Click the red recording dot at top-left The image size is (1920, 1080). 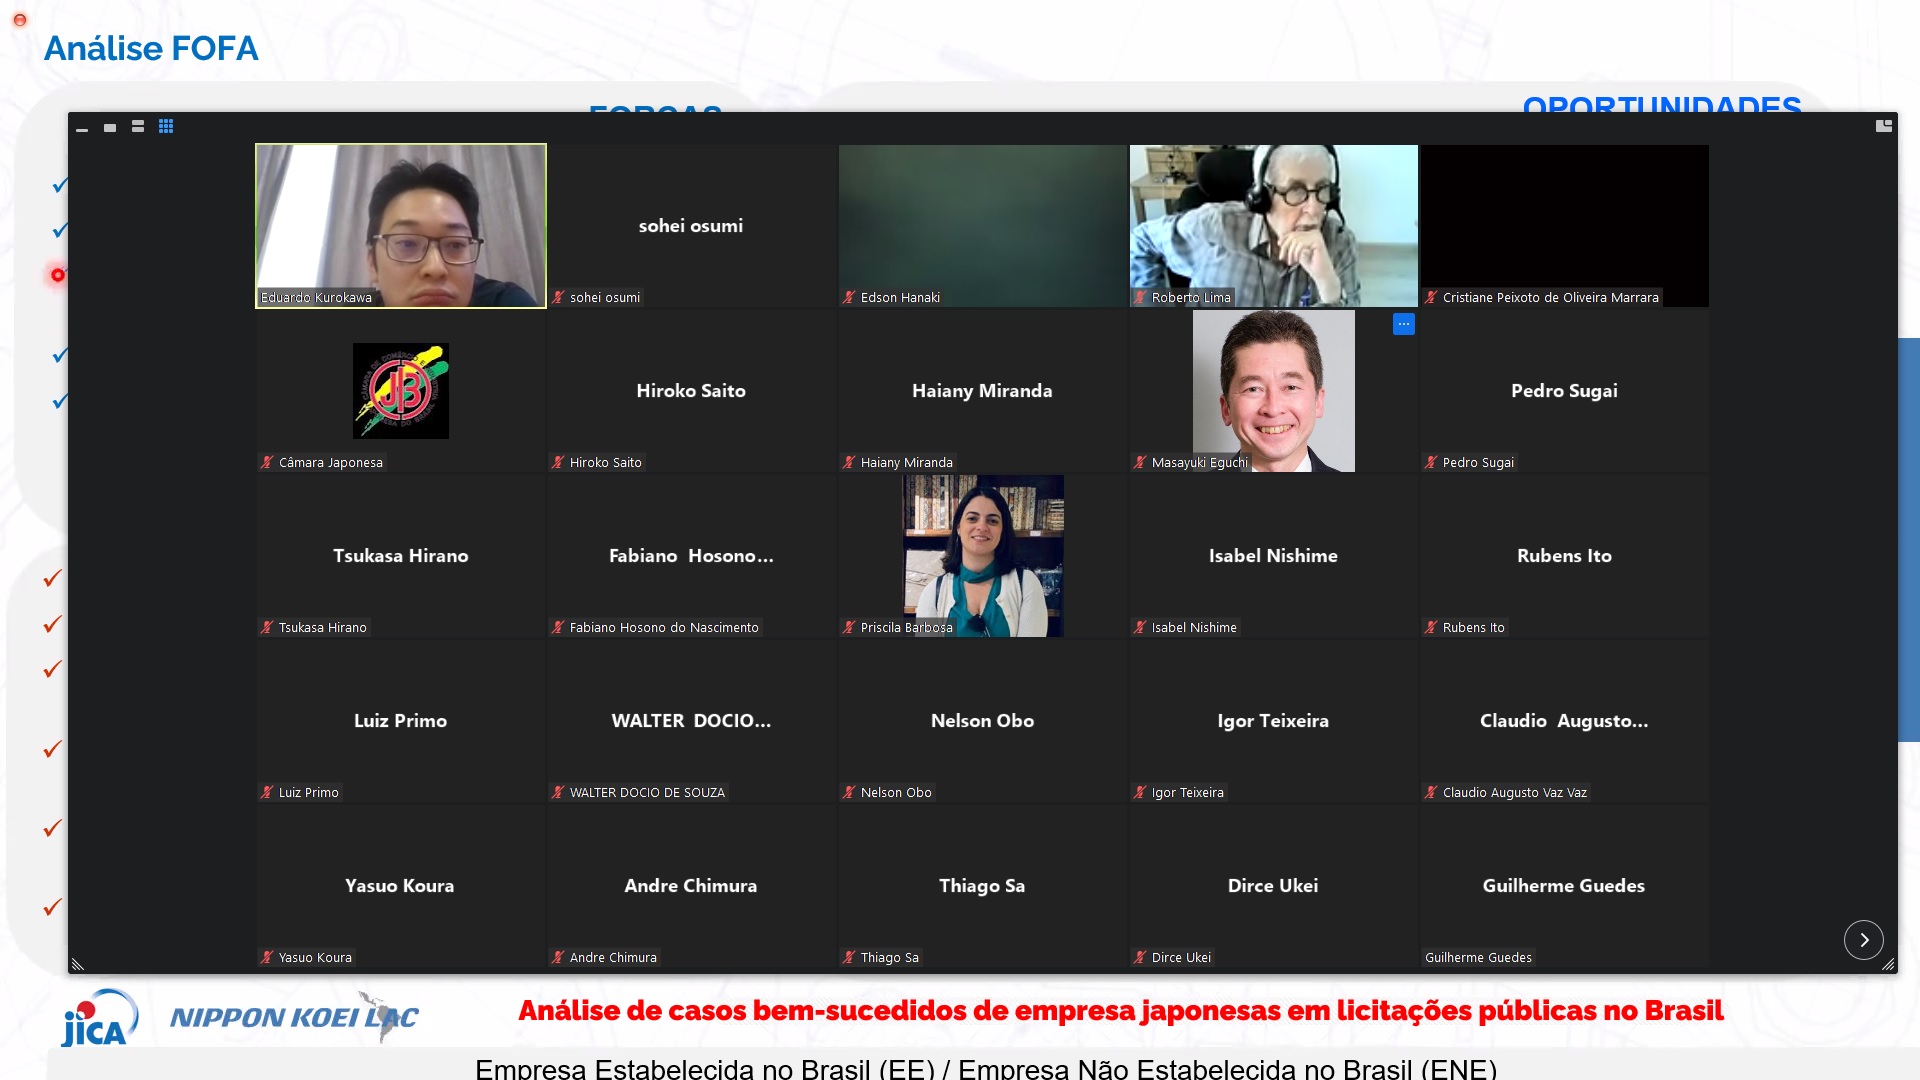(19, 20)
